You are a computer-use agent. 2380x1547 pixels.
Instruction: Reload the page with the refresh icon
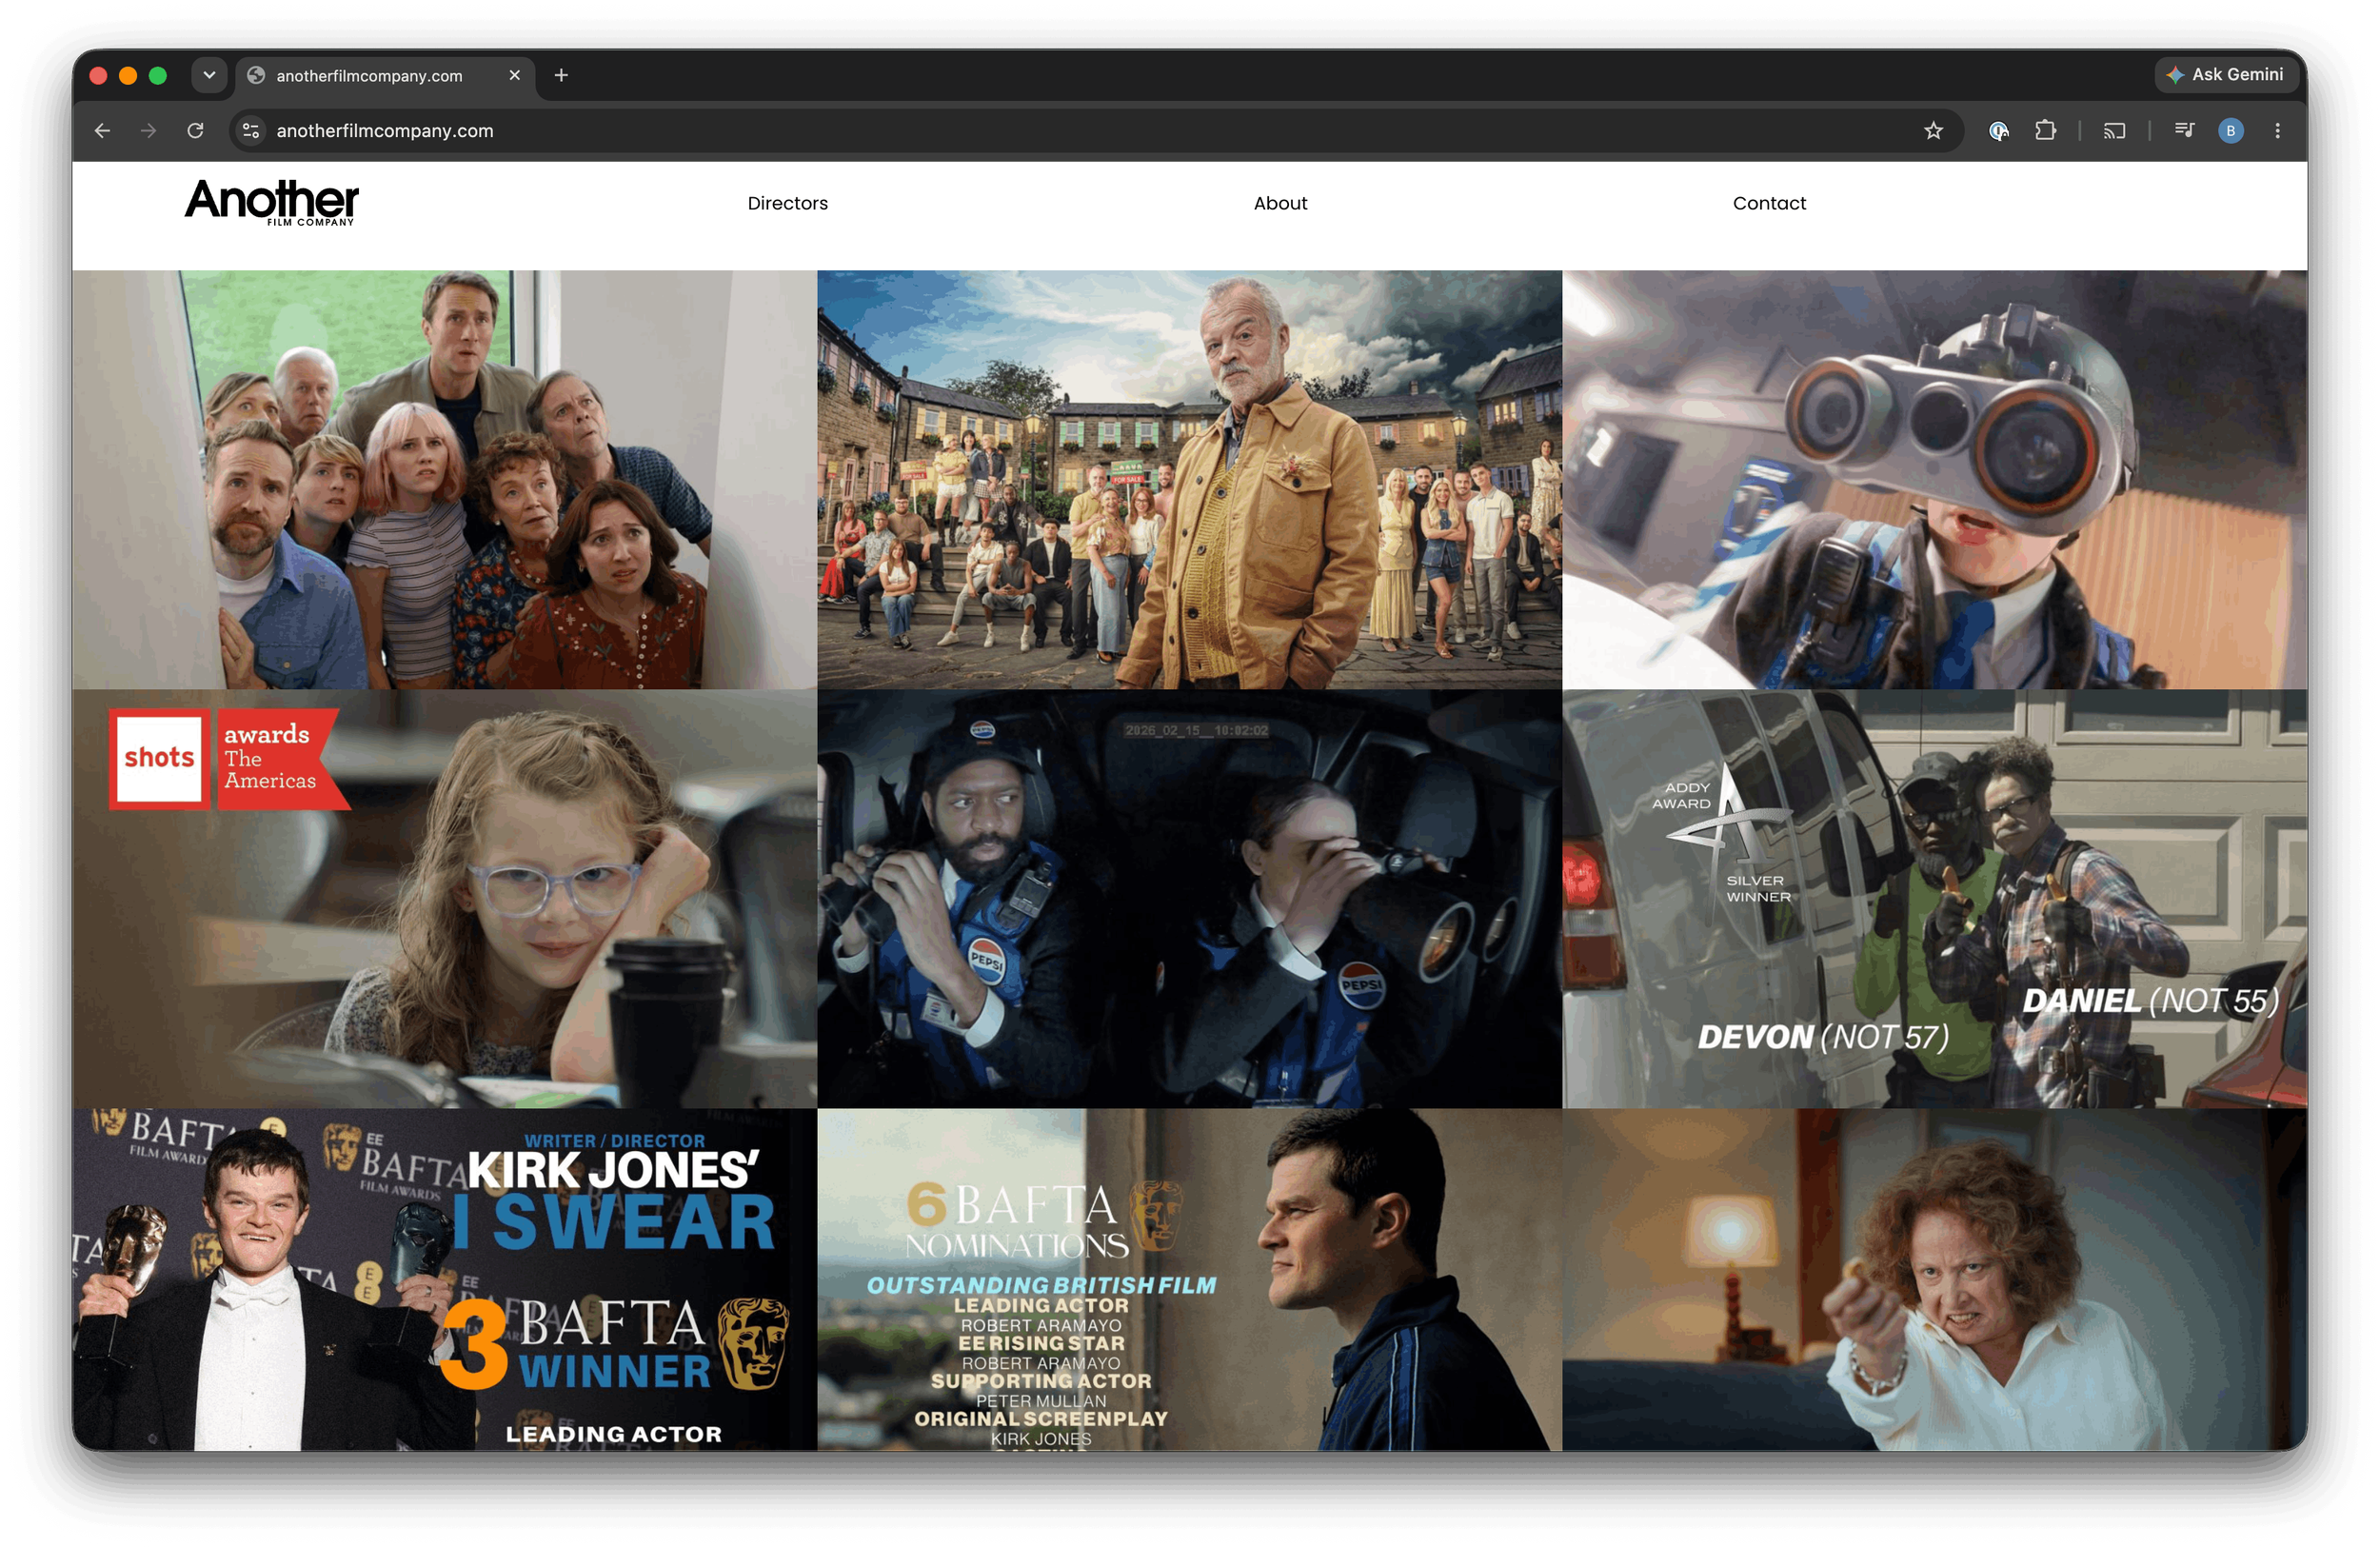pos(196,131)
